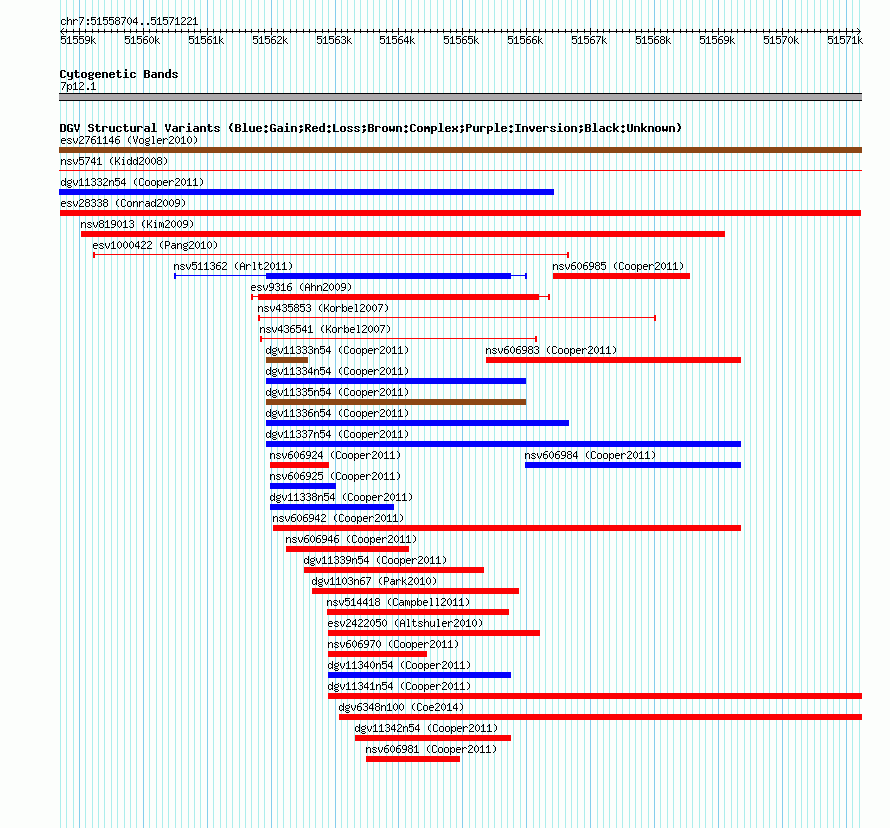Open nsv606984 (Cooper2011) label

coord(590,455)
